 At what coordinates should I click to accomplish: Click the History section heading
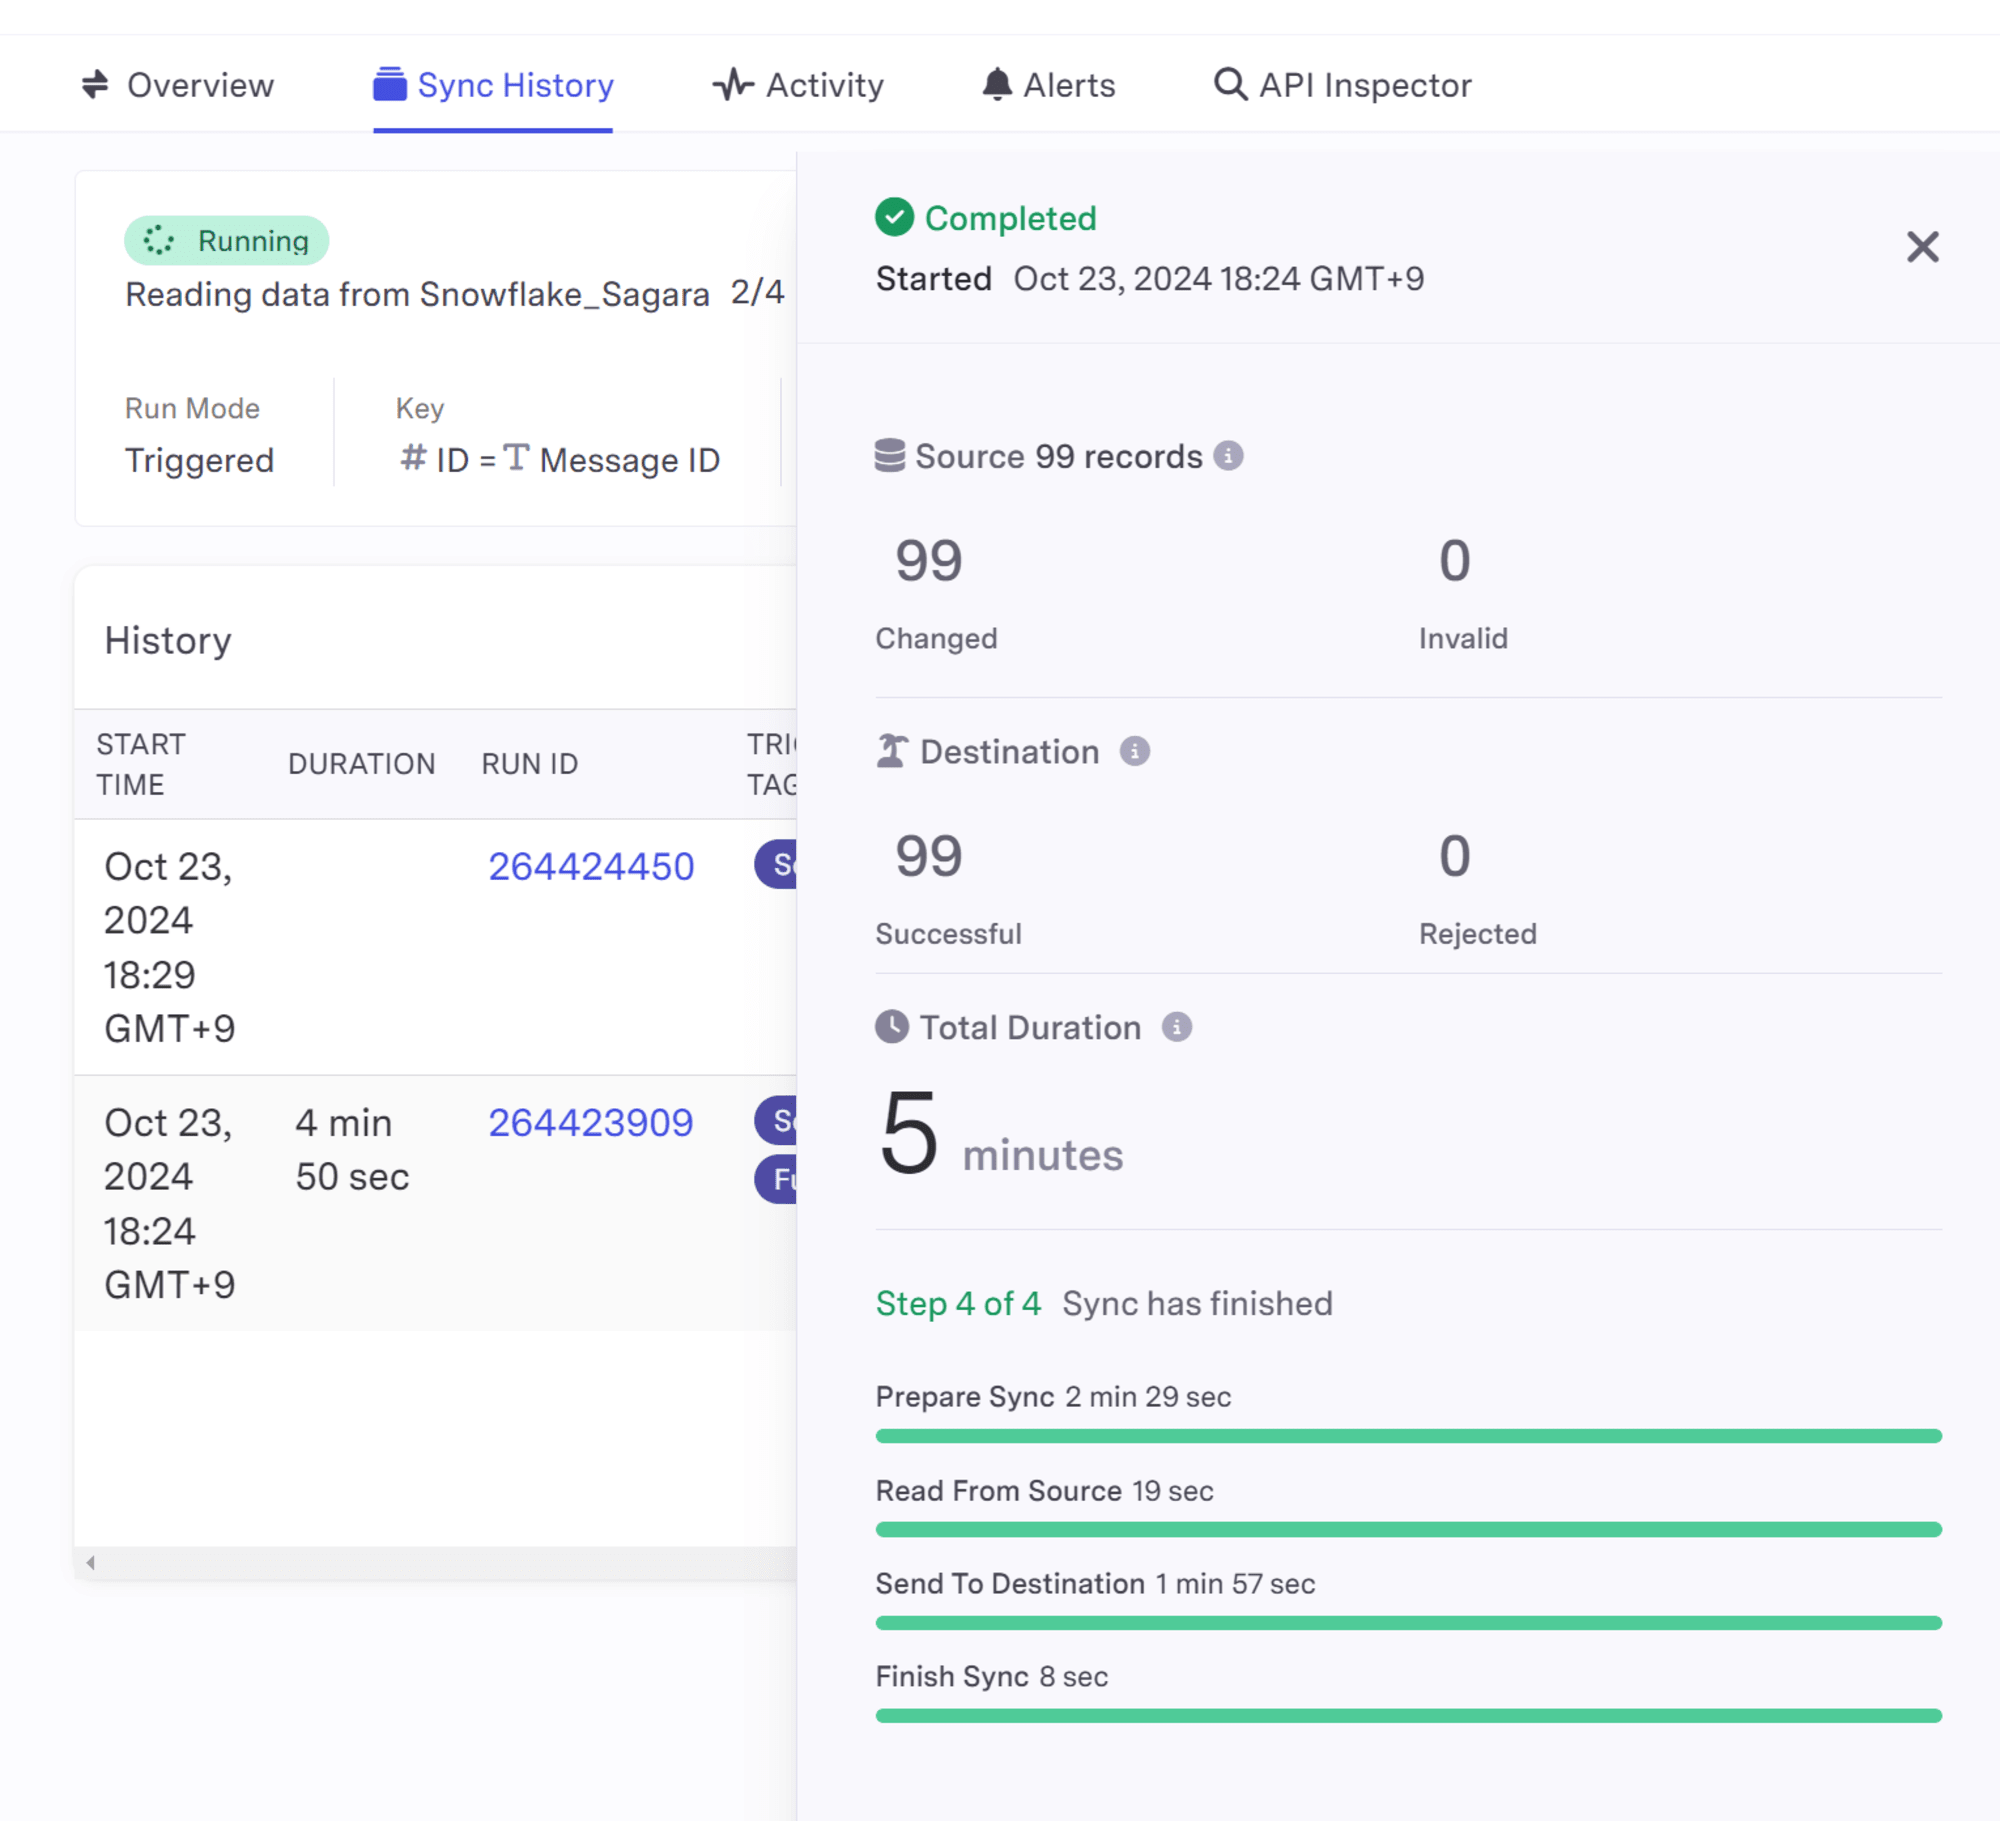(168, 640)
